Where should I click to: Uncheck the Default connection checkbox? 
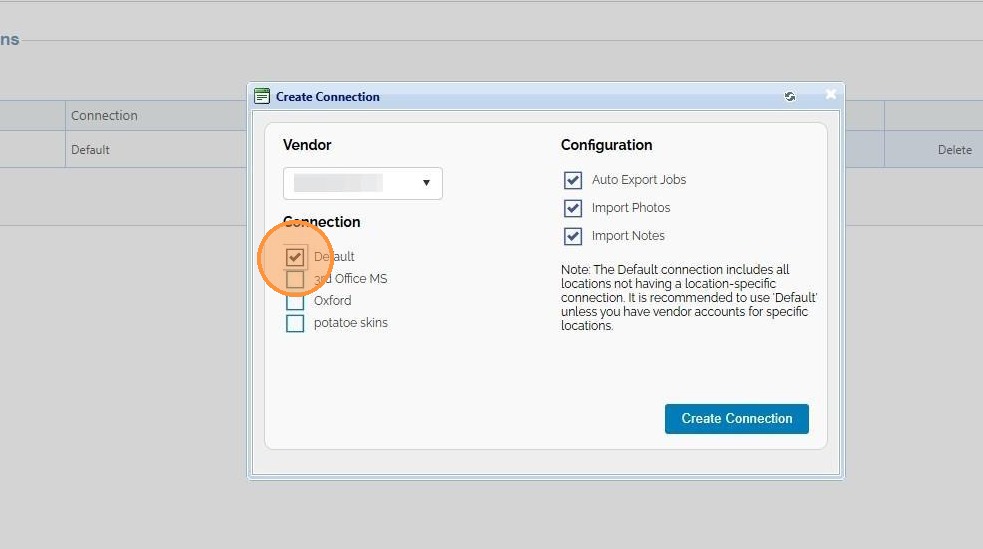tap(295, 257)
